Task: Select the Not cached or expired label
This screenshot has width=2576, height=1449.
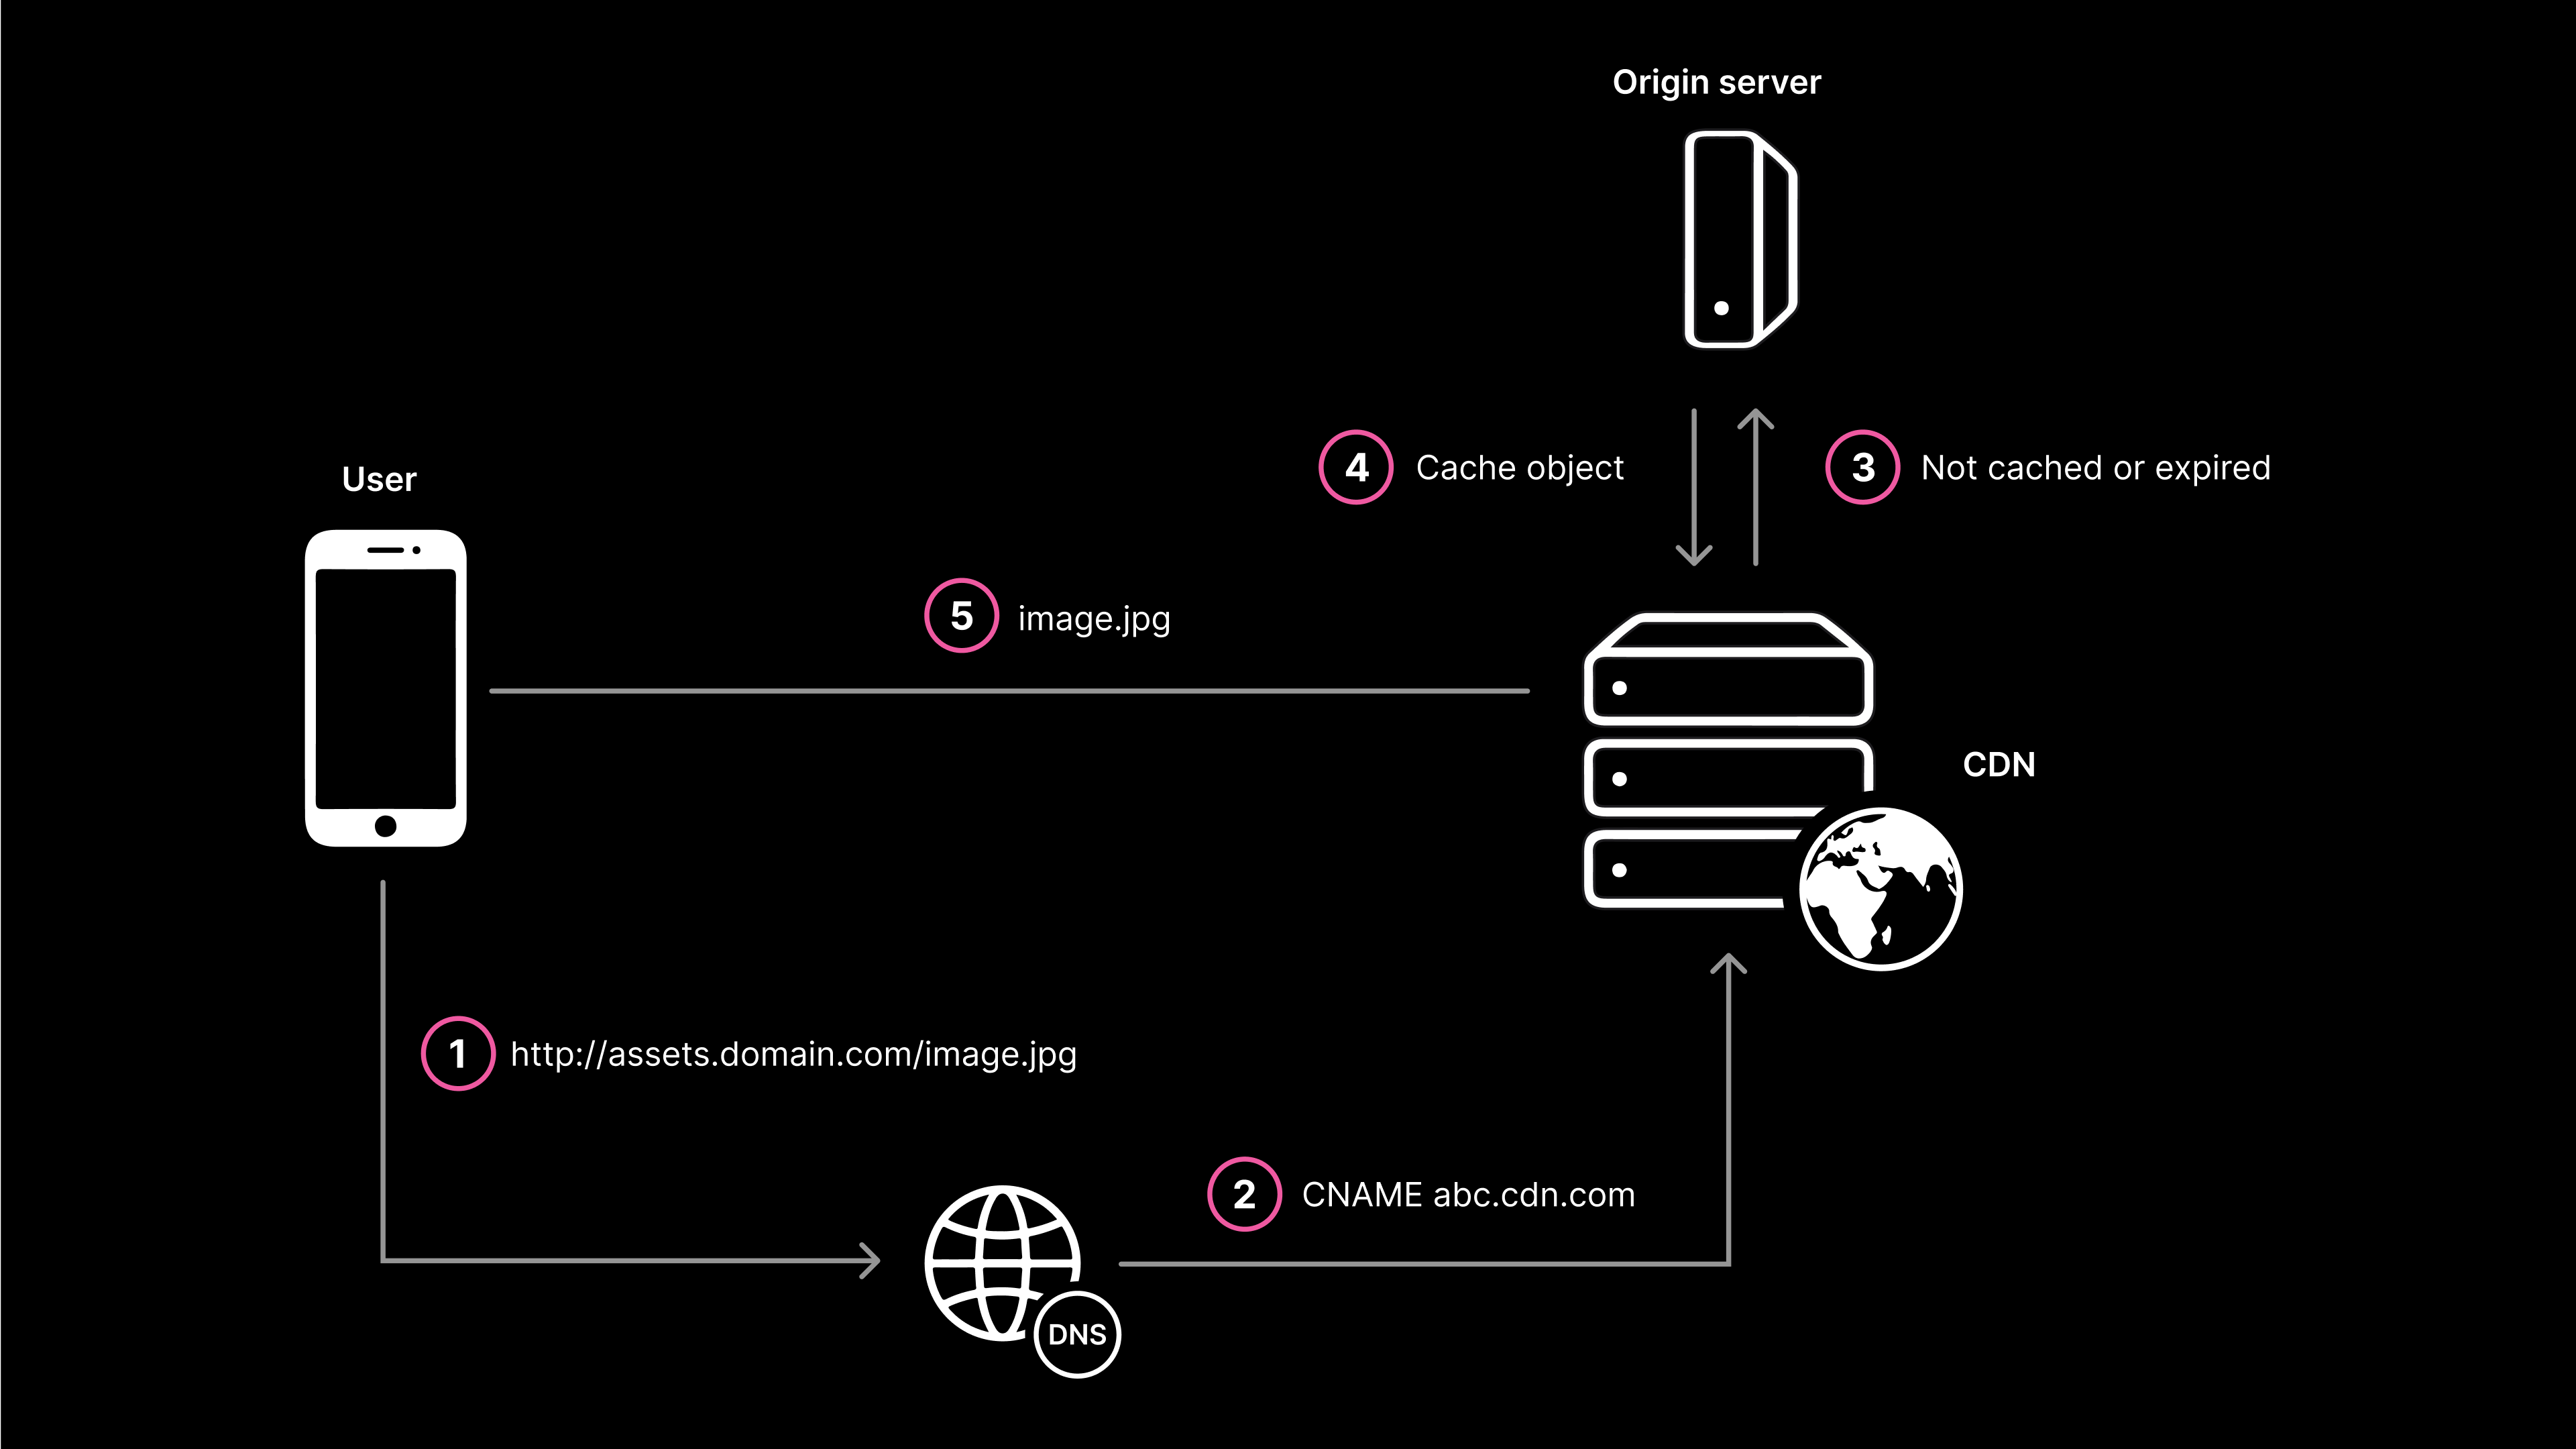Action: (2096, 467)
